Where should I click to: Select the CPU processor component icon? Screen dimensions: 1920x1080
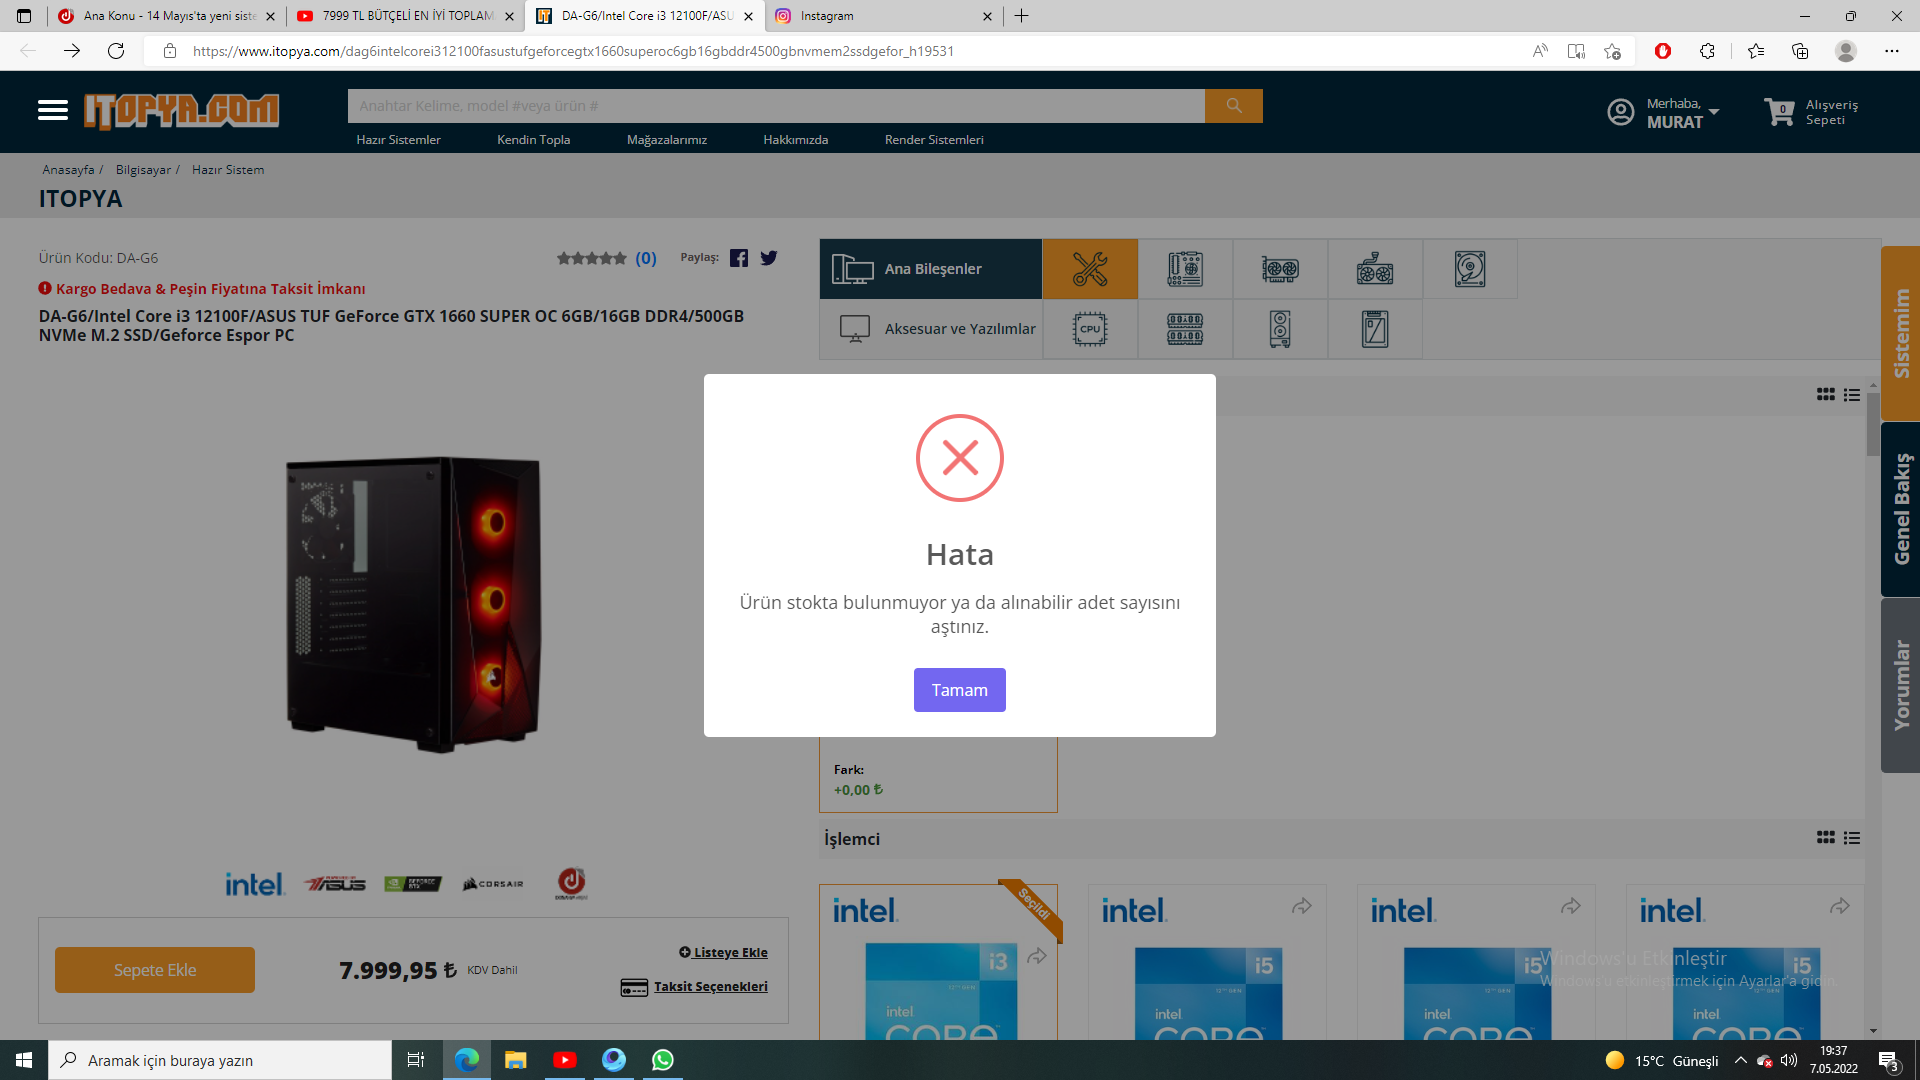pos(1089,329)
